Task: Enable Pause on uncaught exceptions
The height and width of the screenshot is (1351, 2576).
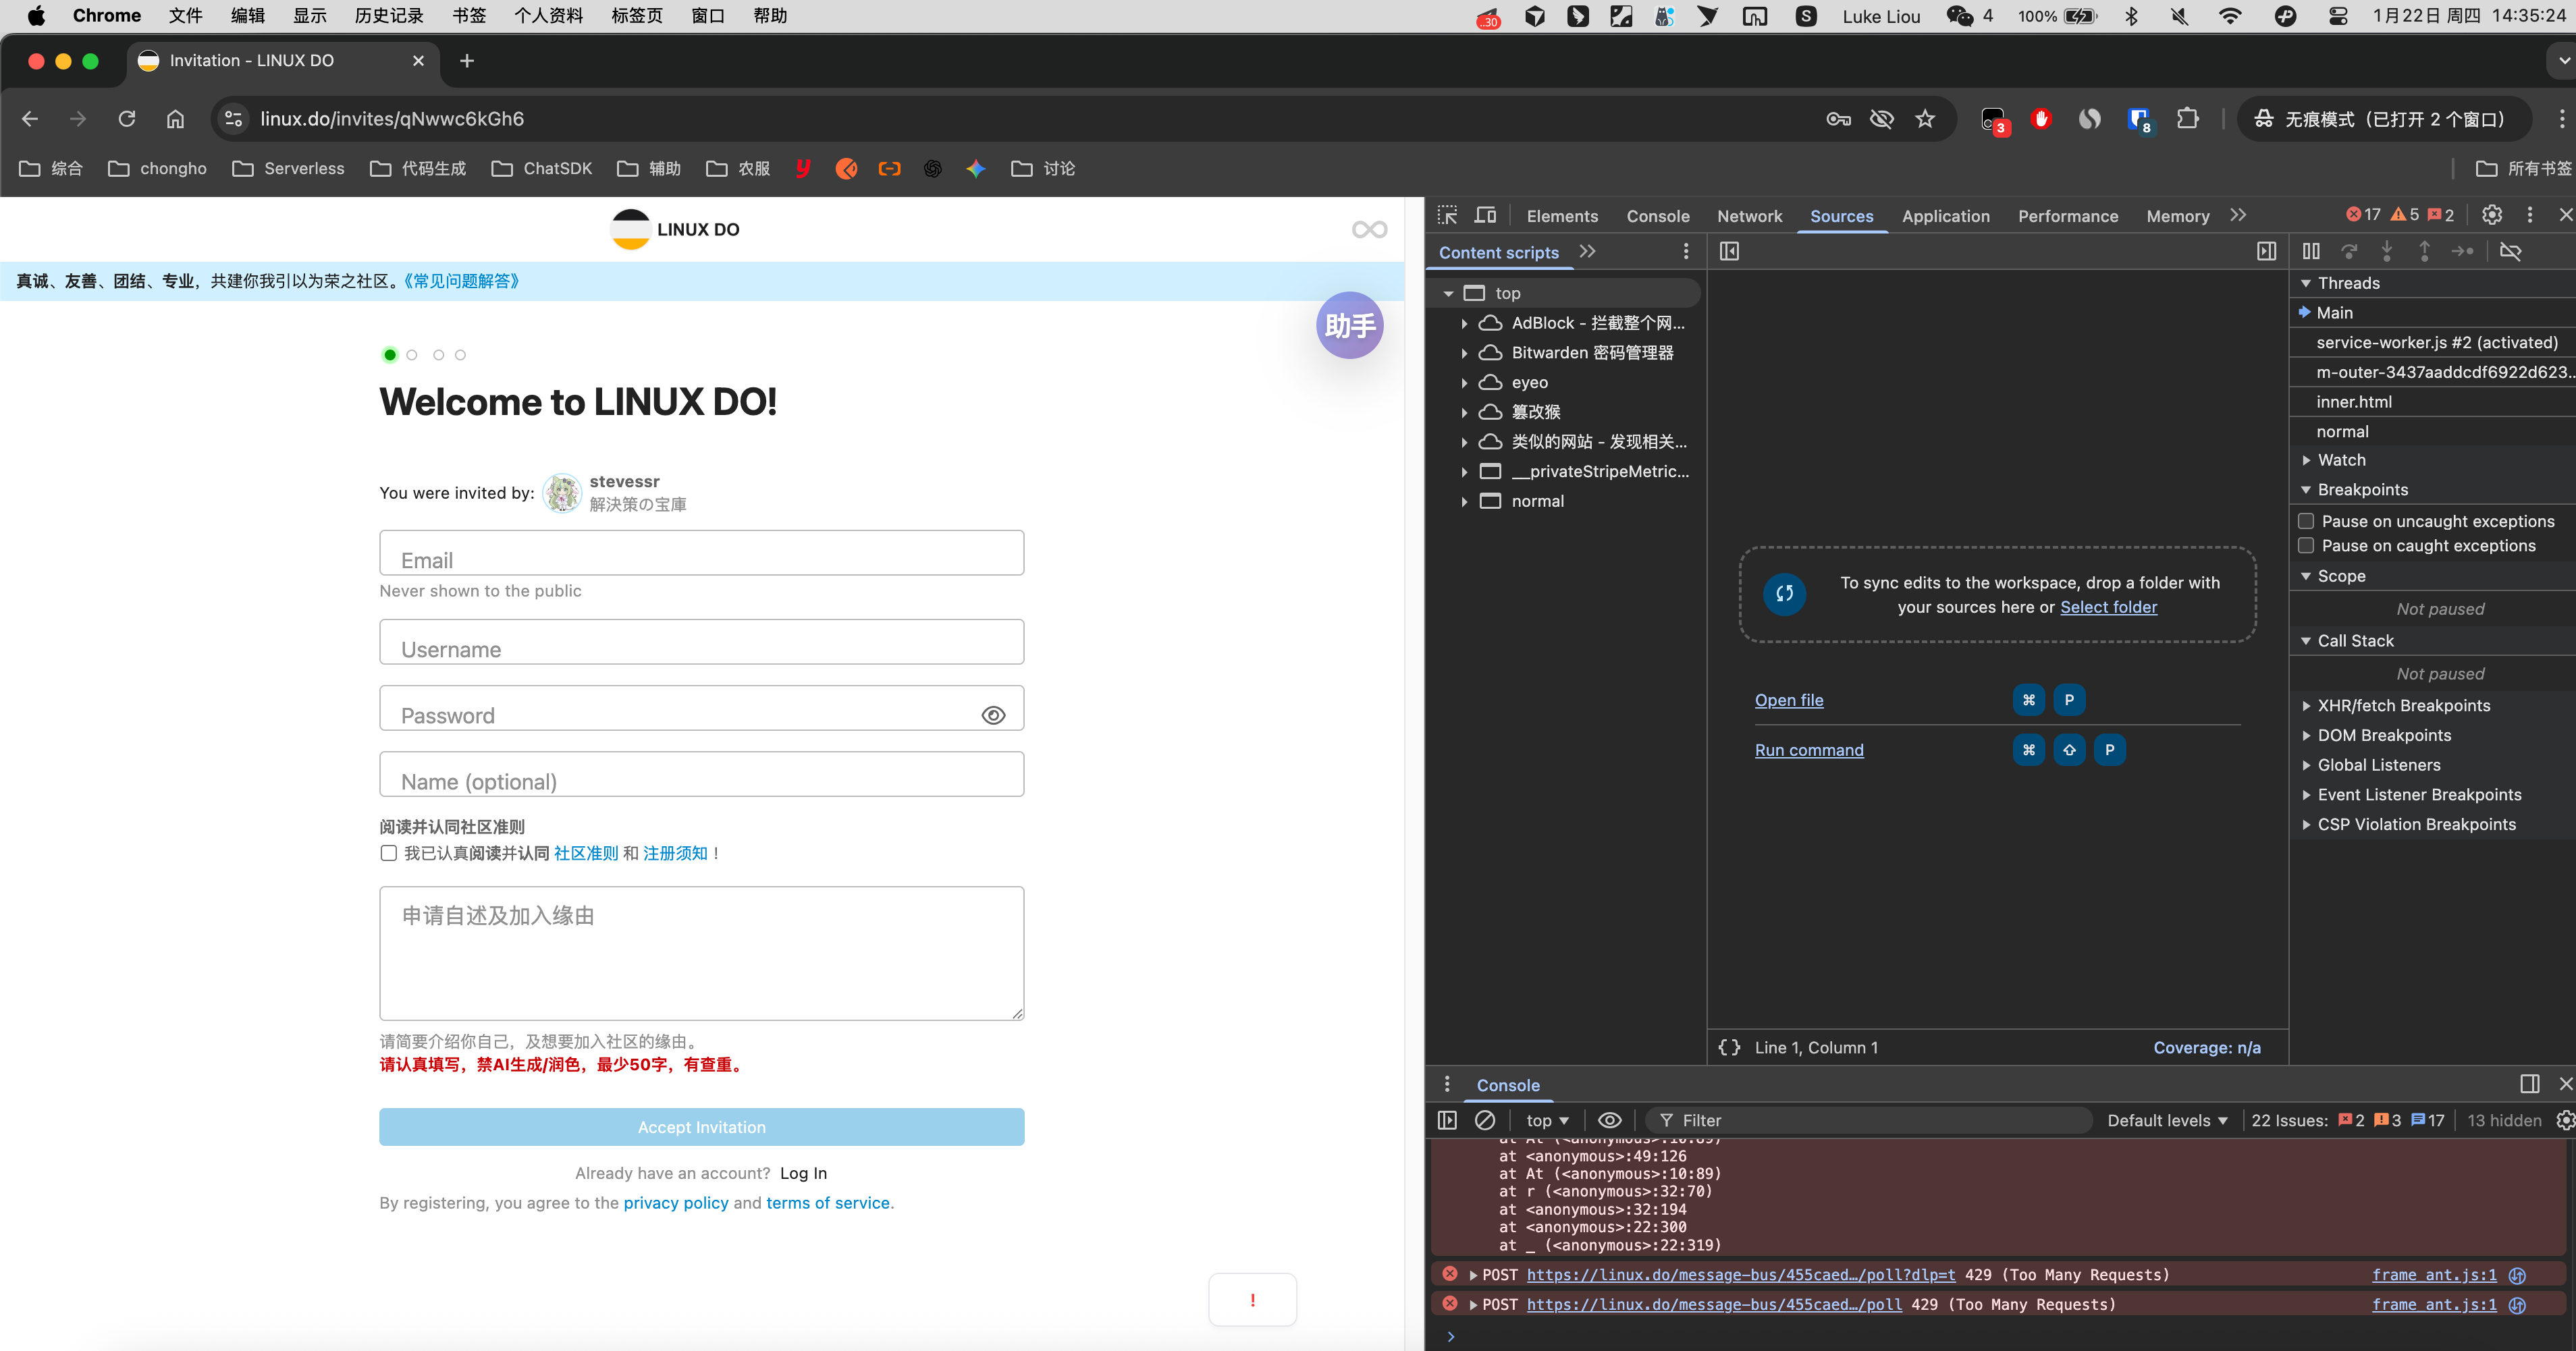Action: 2306,521
